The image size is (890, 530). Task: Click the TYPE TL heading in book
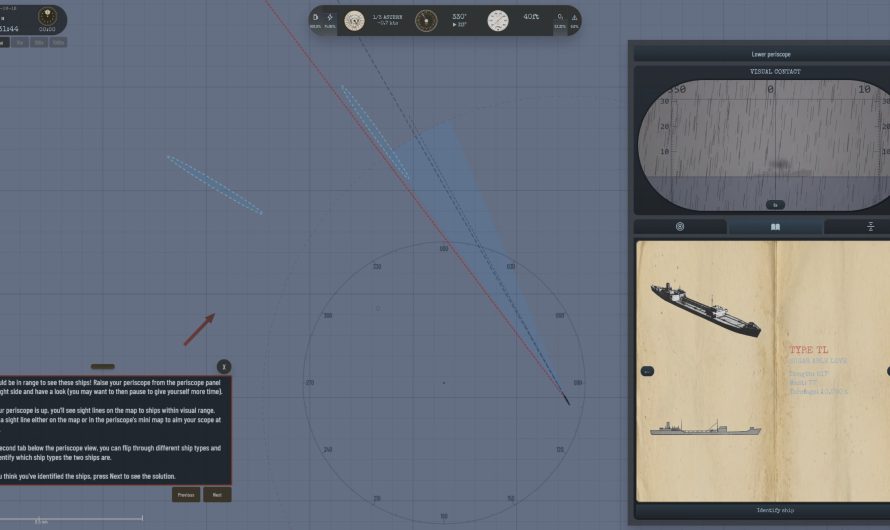click(808, 350)
